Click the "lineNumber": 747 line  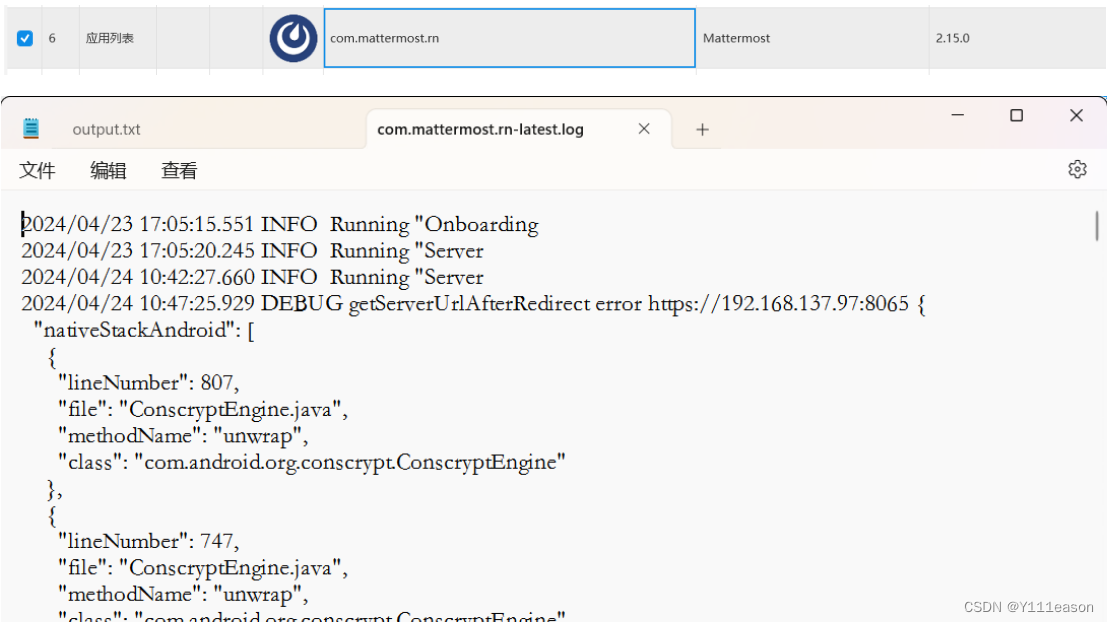tap(149, 541)
